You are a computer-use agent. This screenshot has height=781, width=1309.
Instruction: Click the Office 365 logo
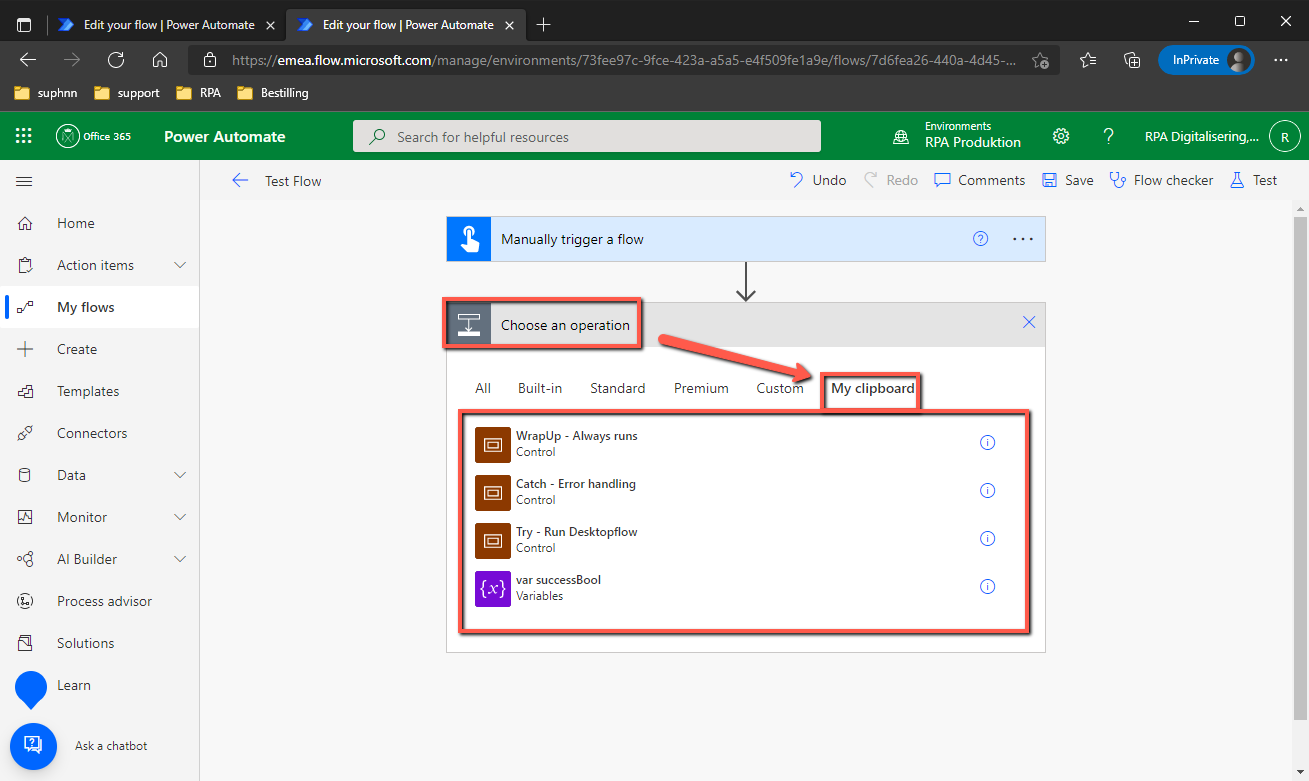pyautogui.click(x=93, y=136)
